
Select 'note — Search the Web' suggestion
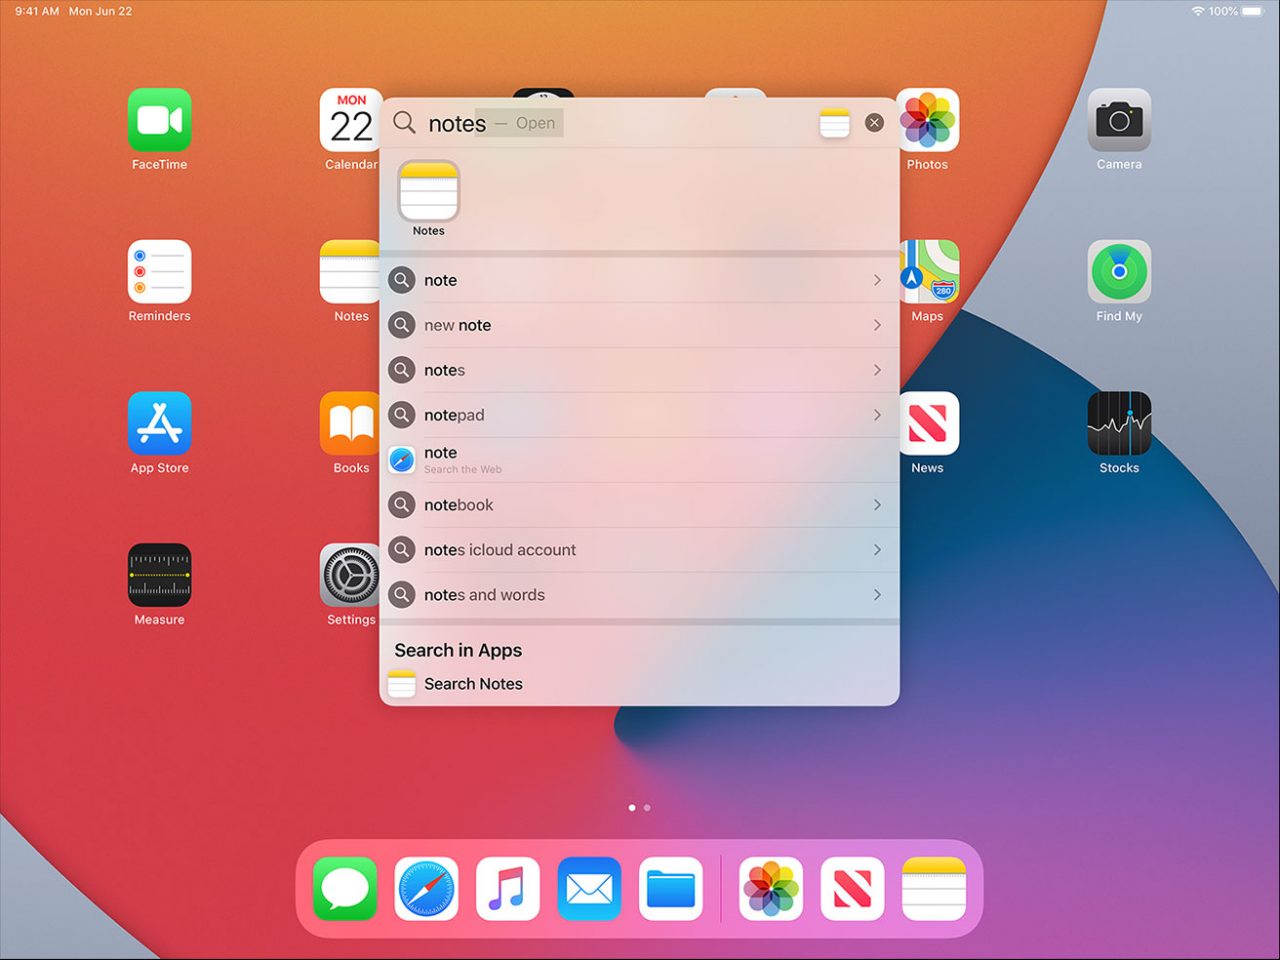click(640, 459)
